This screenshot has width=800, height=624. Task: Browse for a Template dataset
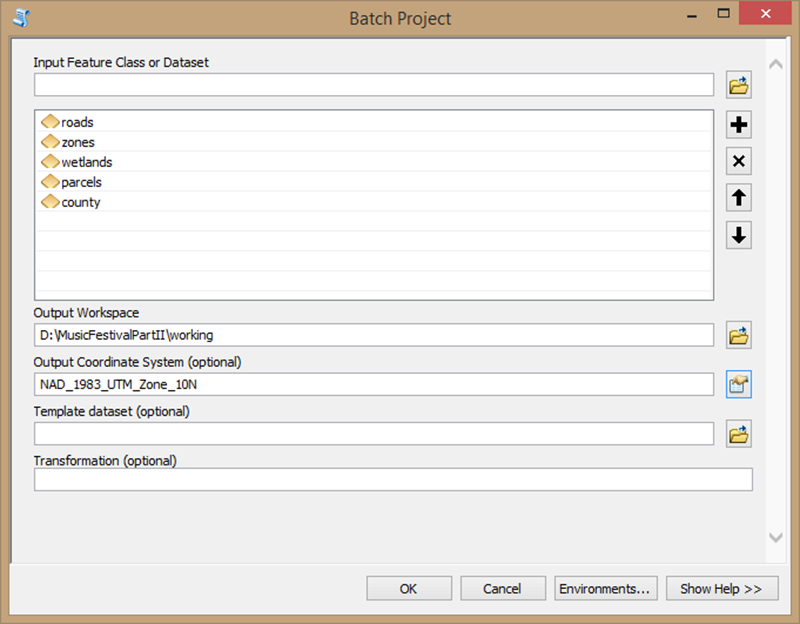click(738, 433)
